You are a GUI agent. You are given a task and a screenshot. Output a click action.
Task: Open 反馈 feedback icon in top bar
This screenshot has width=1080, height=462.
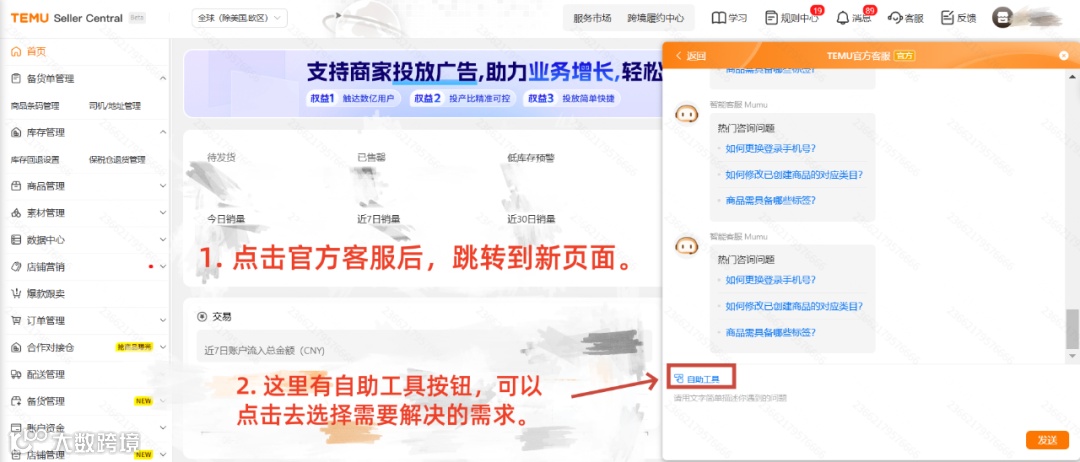[x=946, y=18]
